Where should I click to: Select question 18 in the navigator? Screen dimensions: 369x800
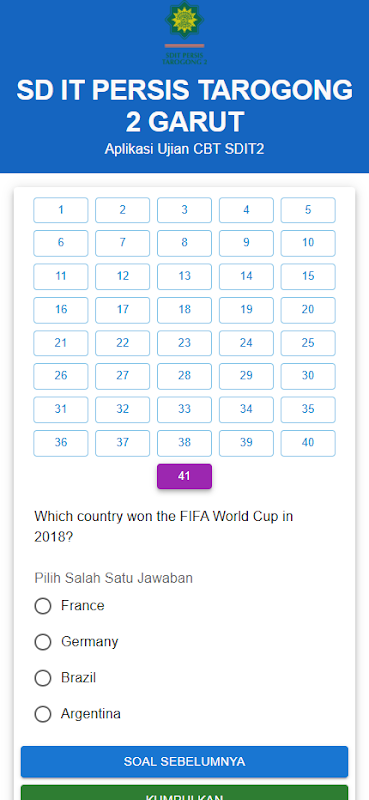tap(184, 310)
